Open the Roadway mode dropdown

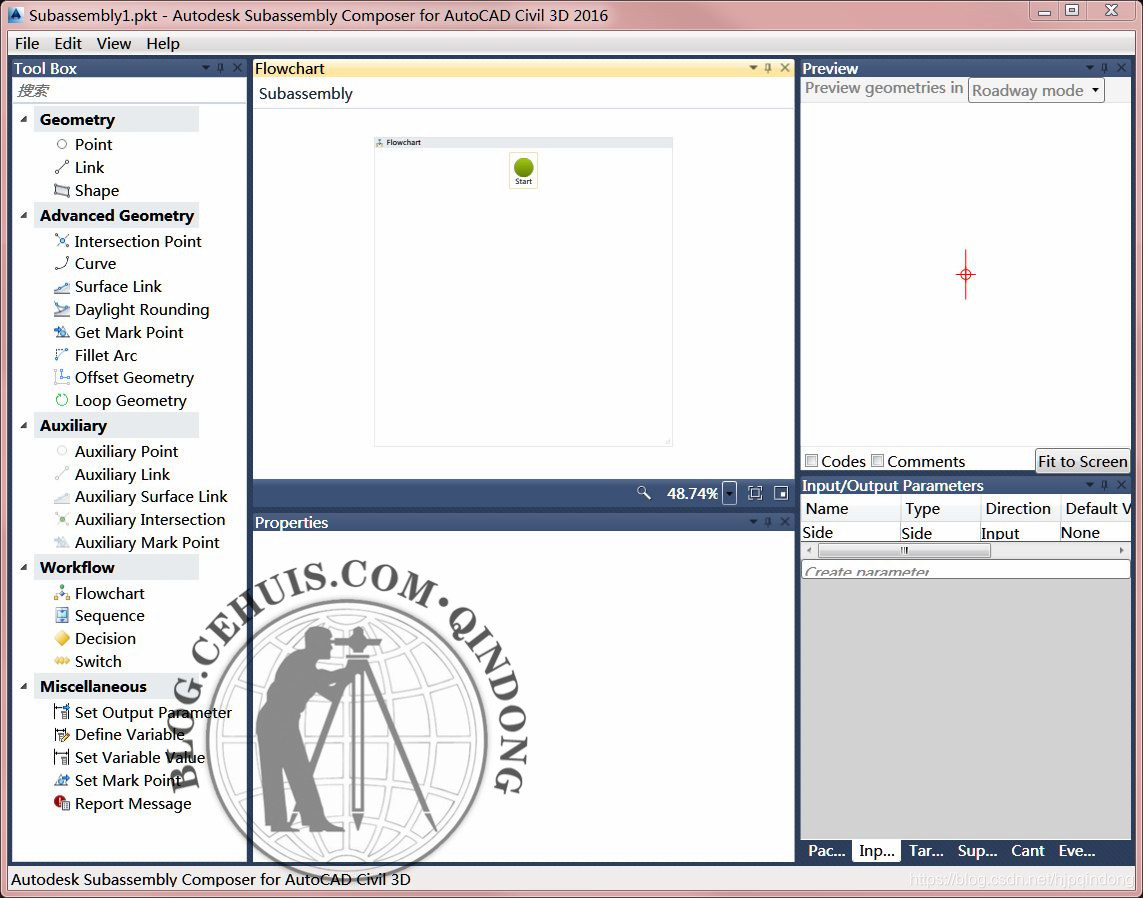tap(1036, 90)
